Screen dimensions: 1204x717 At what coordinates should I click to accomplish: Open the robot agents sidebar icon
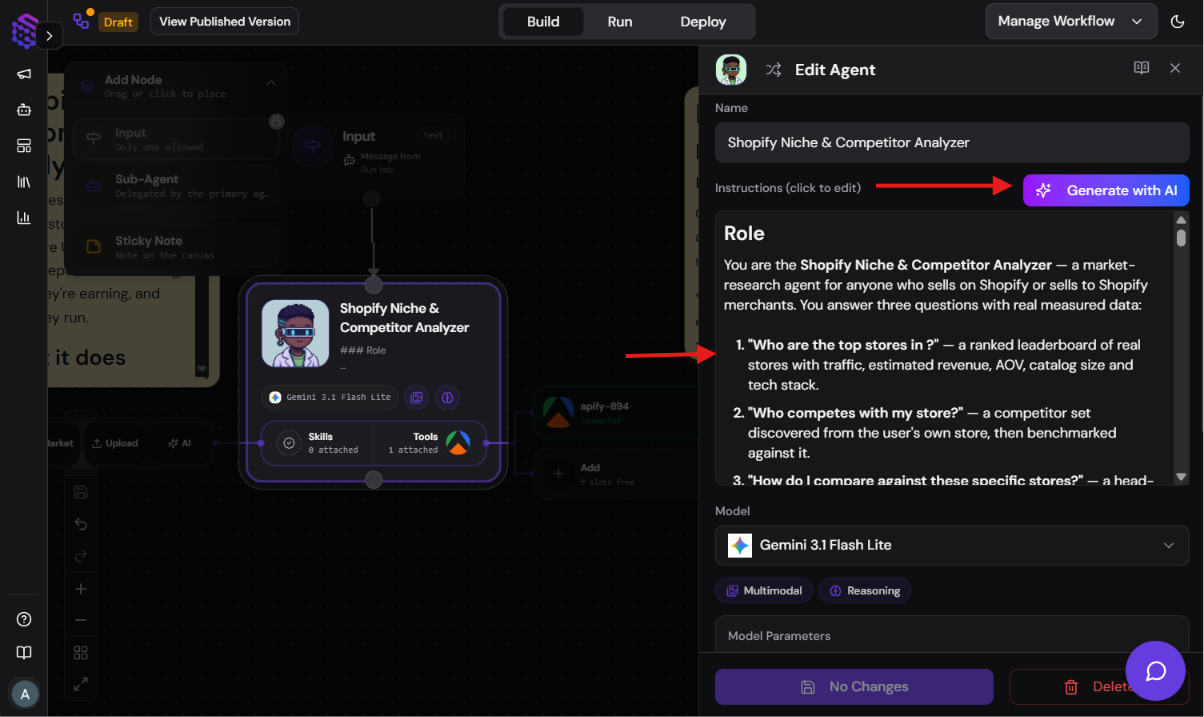(24, 110)
